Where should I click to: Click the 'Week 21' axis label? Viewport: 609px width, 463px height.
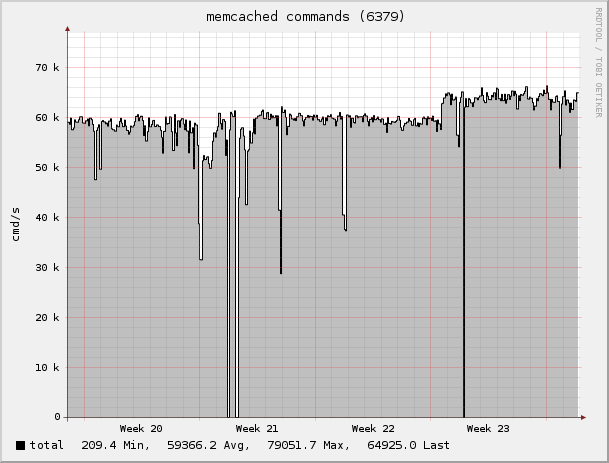[257, 429]
